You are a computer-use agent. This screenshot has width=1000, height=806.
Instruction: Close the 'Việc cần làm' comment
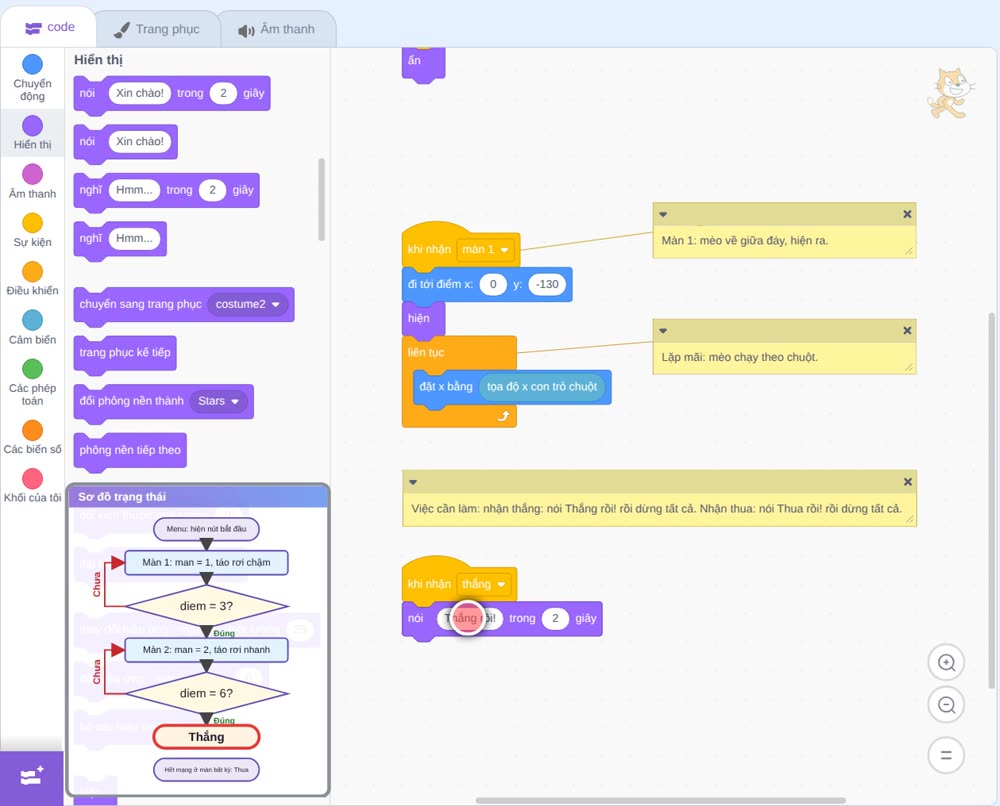point(908,482)
